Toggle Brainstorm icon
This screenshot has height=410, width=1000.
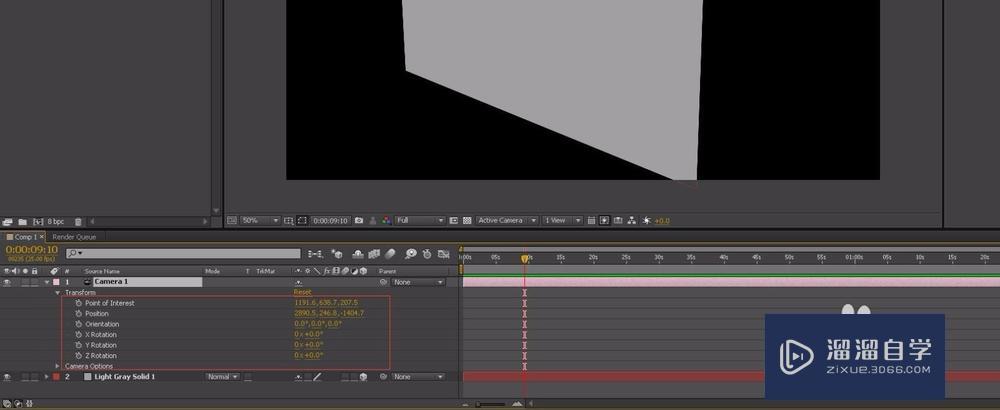tap(411, 254)
